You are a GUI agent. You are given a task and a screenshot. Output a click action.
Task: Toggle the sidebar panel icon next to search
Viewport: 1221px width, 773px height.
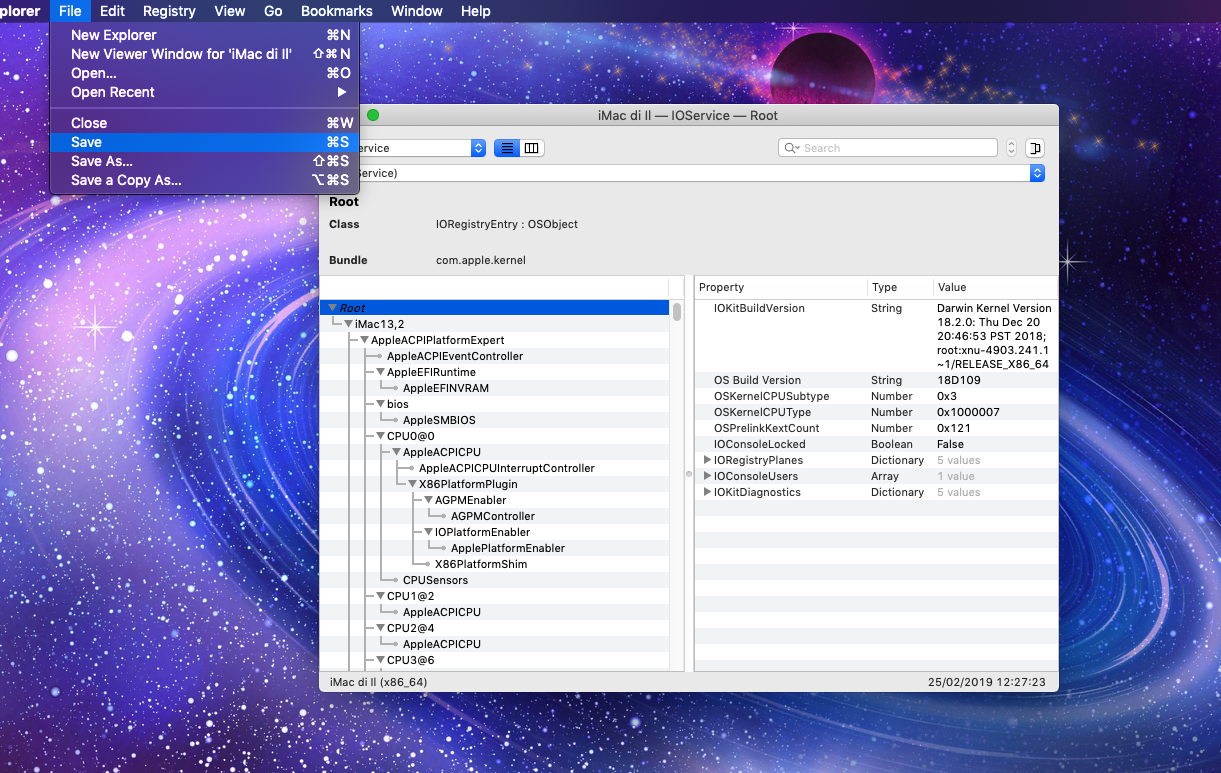1035,148
